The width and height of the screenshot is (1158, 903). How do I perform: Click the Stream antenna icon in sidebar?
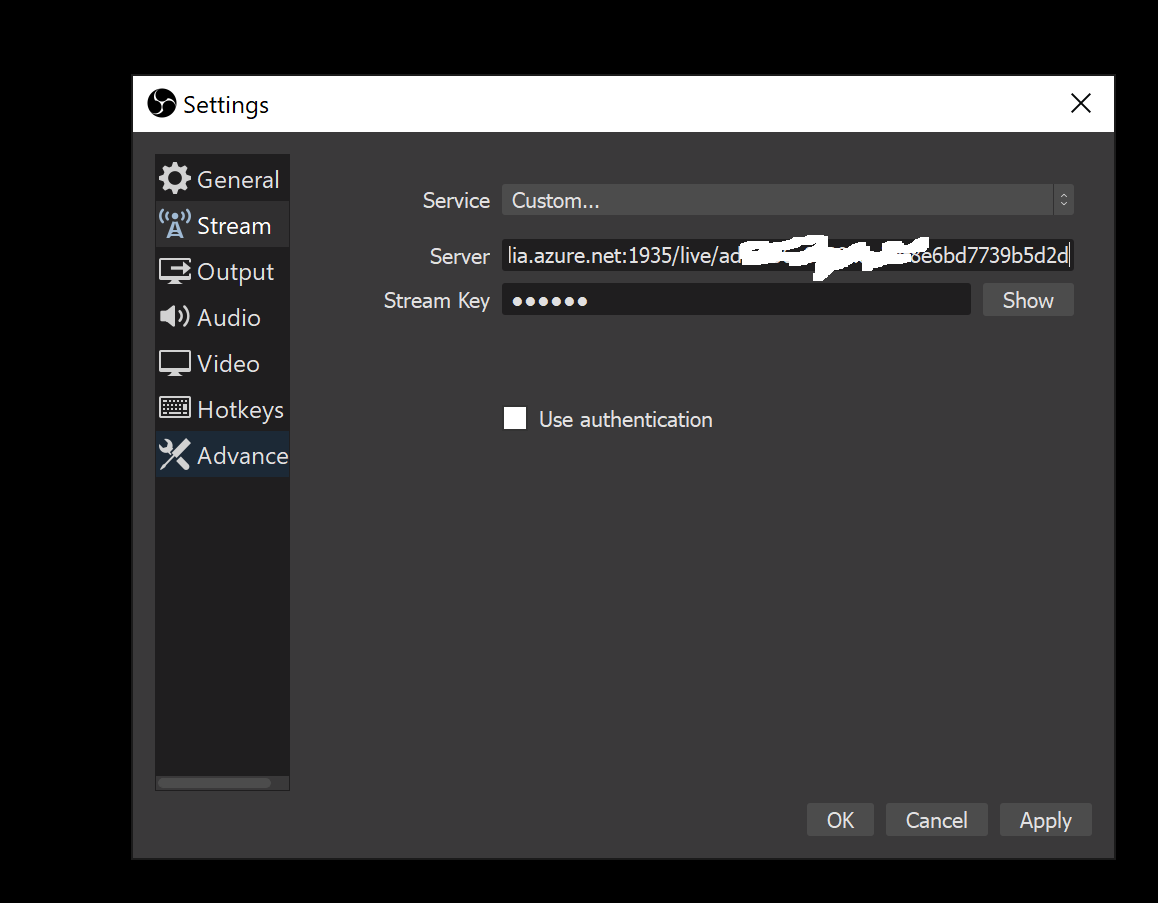[175, 225]
